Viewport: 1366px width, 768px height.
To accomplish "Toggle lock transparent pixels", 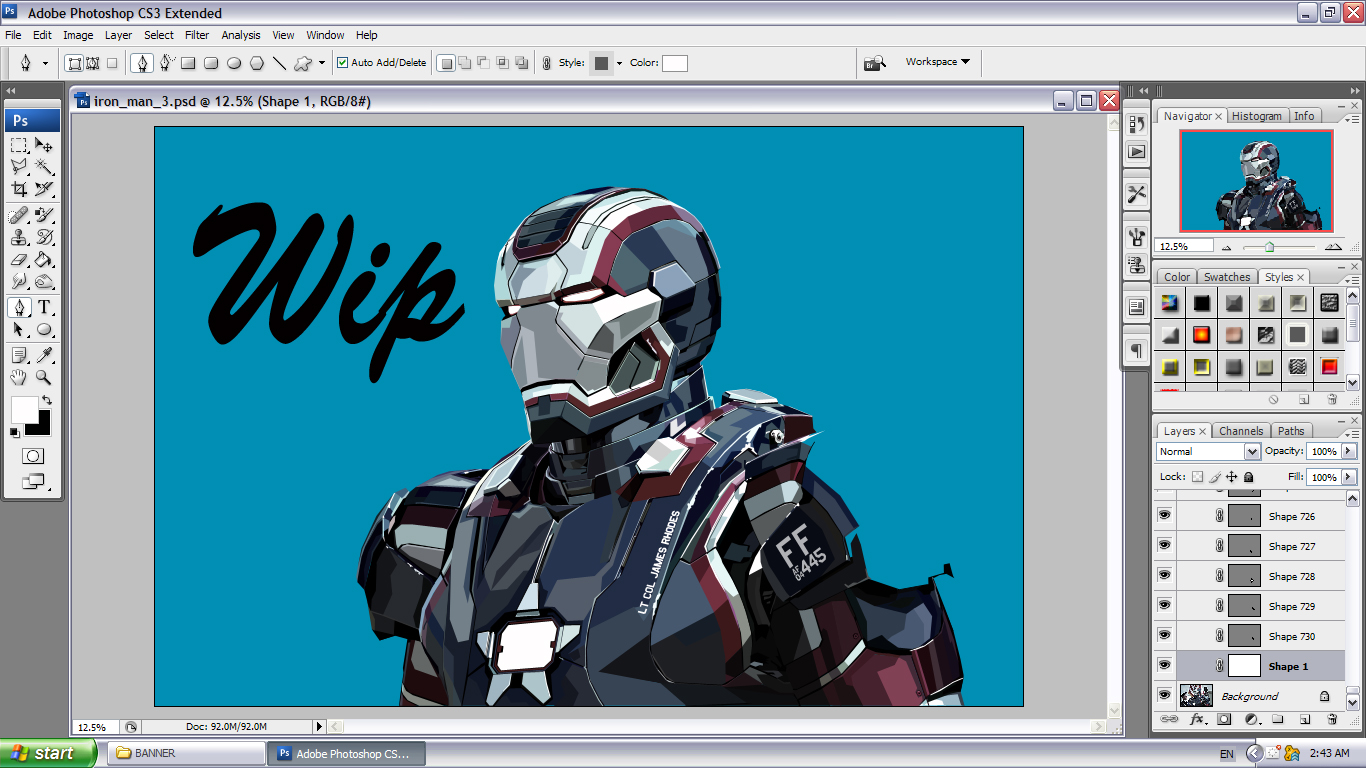I will point(1197,477).
